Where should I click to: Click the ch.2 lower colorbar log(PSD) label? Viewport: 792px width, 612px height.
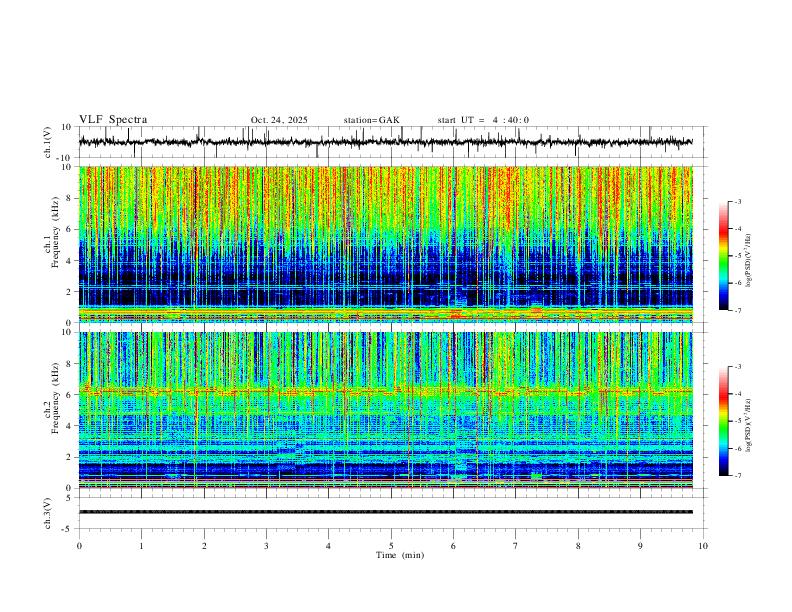pos(749,426)
